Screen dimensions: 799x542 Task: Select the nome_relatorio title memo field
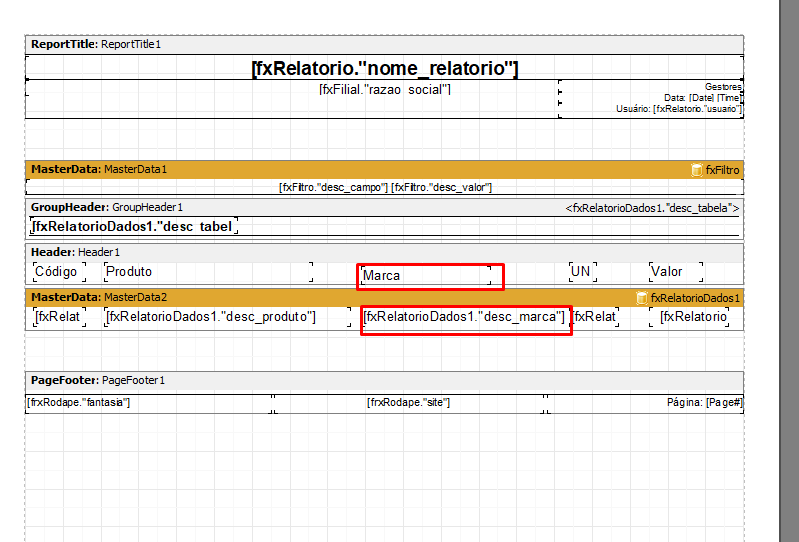pos(384,69)
